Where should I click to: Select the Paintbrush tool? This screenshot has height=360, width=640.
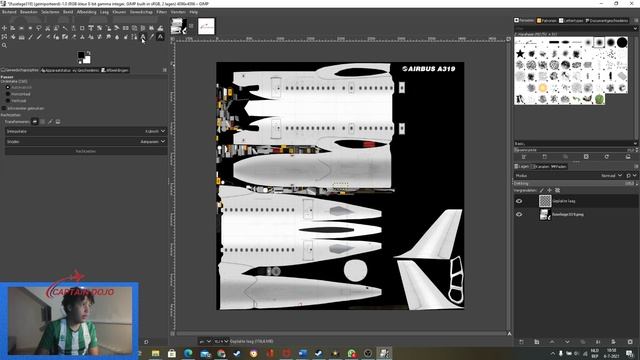coord(39,37)
